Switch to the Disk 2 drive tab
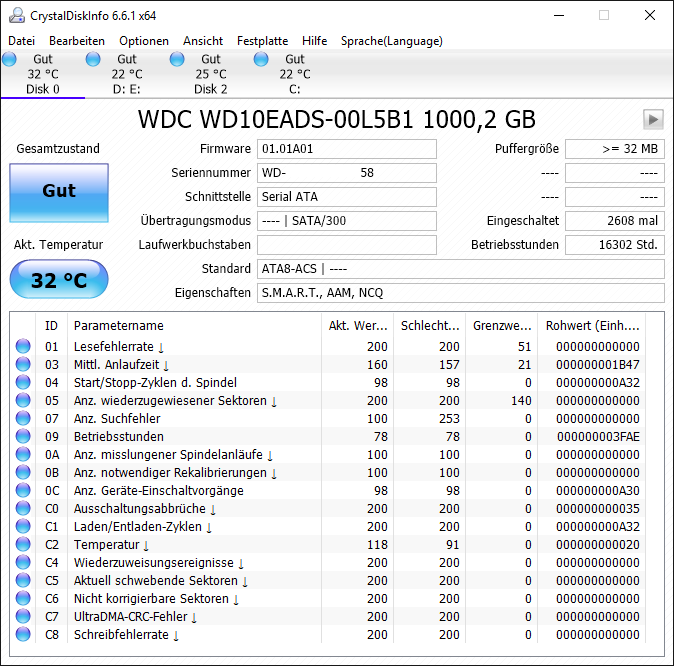Image resolution: width=674 pixels, height=666 pixels. (x=211, y=74)
